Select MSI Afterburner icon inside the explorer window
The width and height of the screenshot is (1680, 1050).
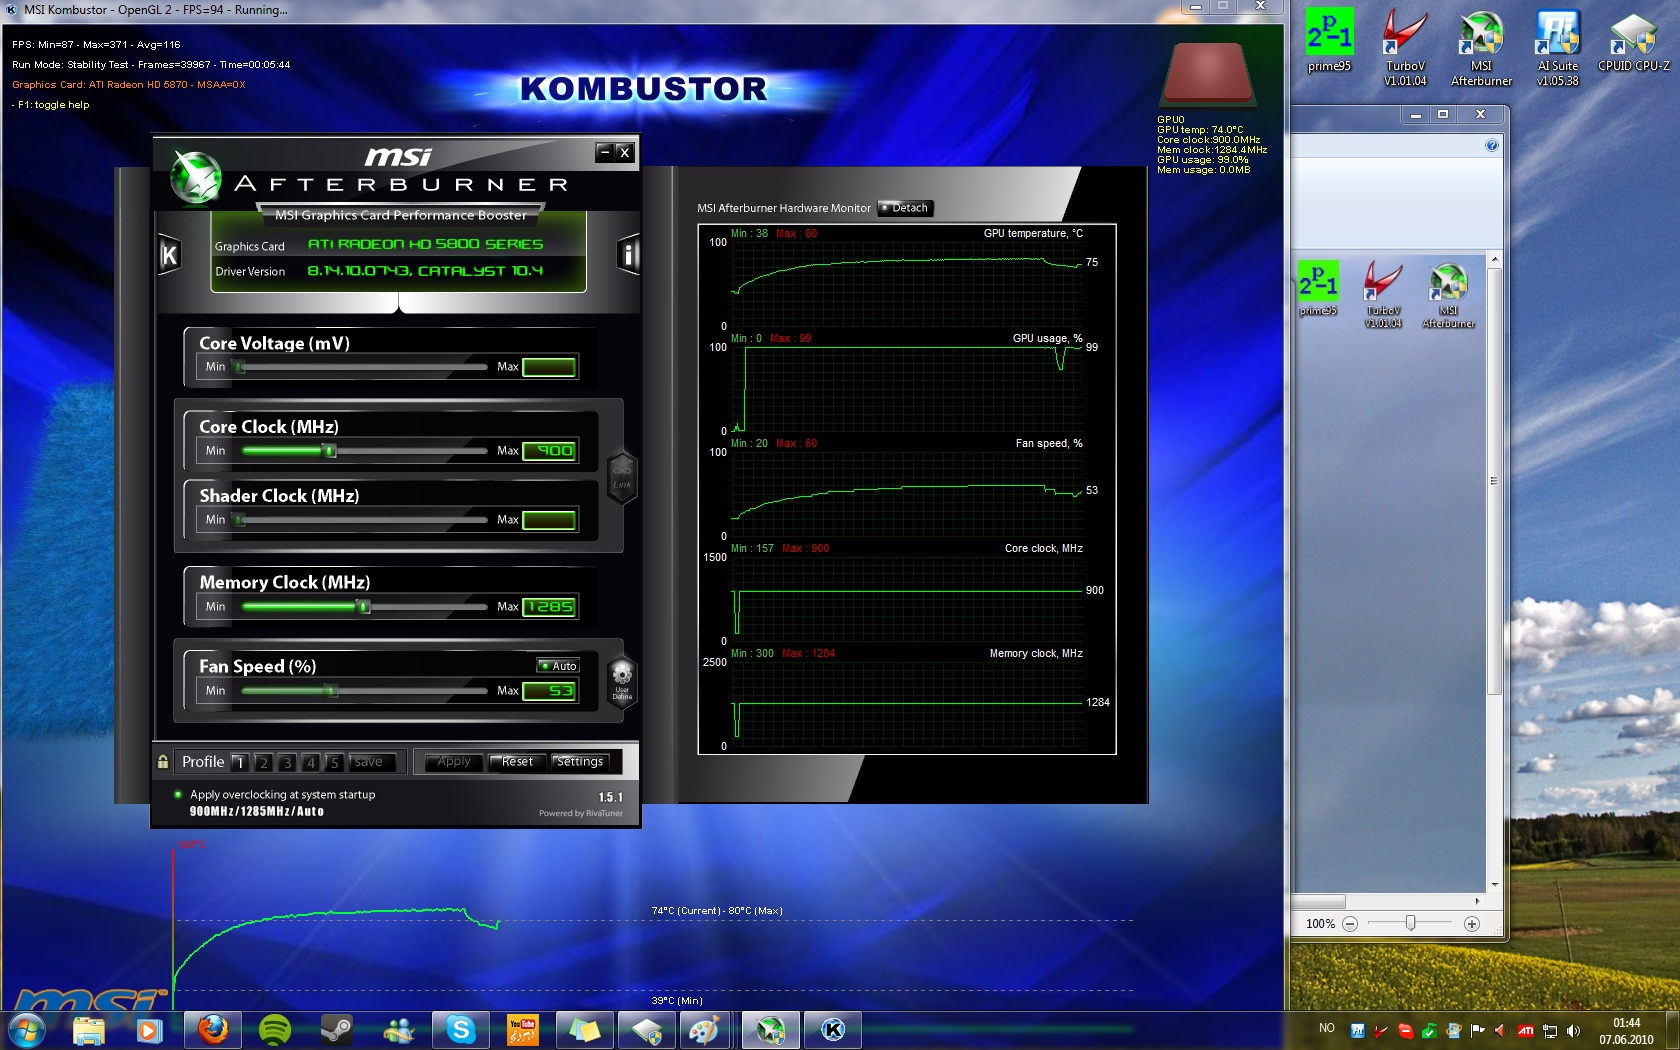coord(1448,295)
